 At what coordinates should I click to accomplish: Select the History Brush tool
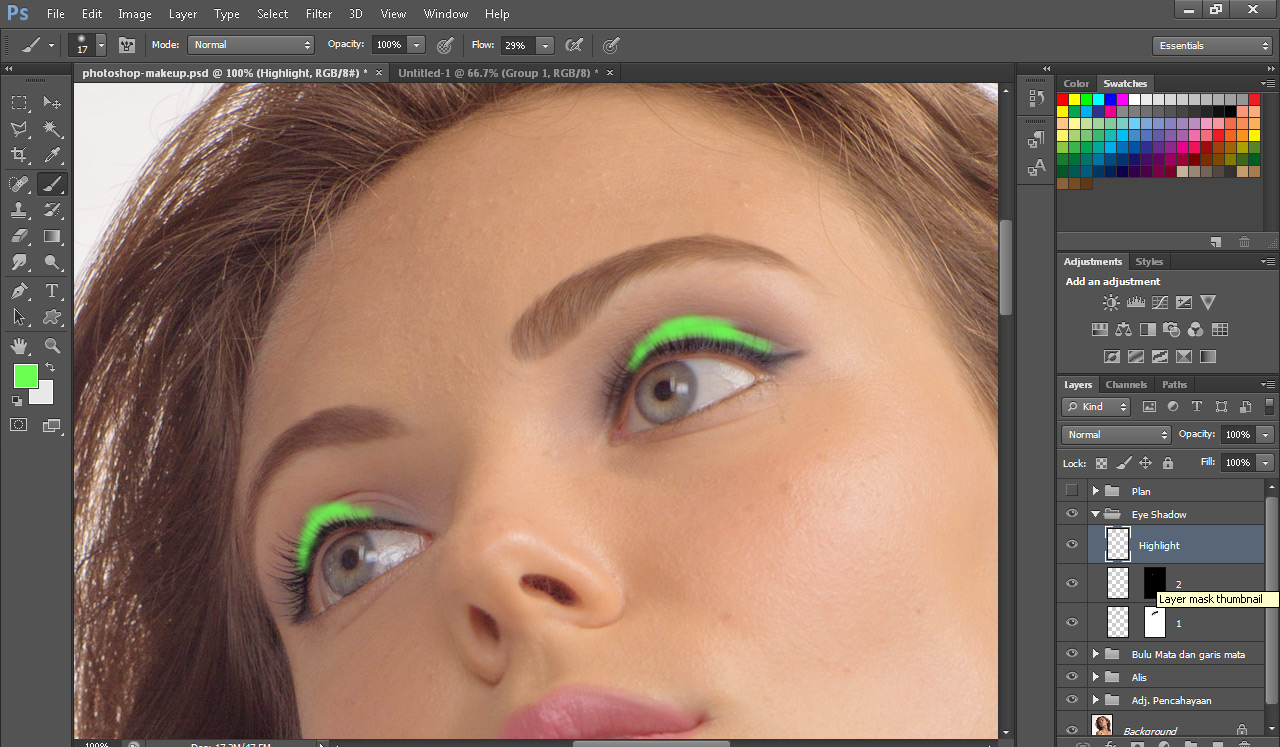point(52,210)
